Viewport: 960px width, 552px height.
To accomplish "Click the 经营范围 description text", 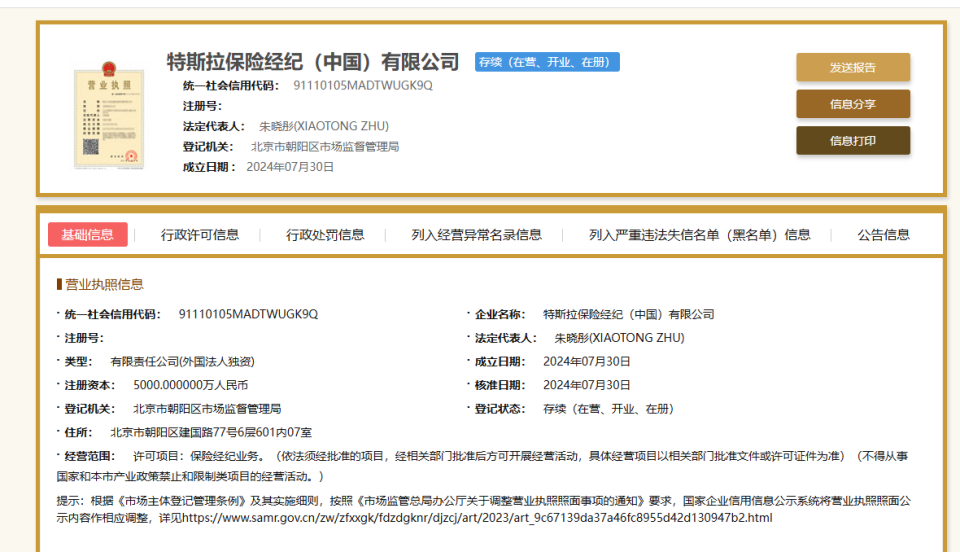I will (x=482, y=466).
